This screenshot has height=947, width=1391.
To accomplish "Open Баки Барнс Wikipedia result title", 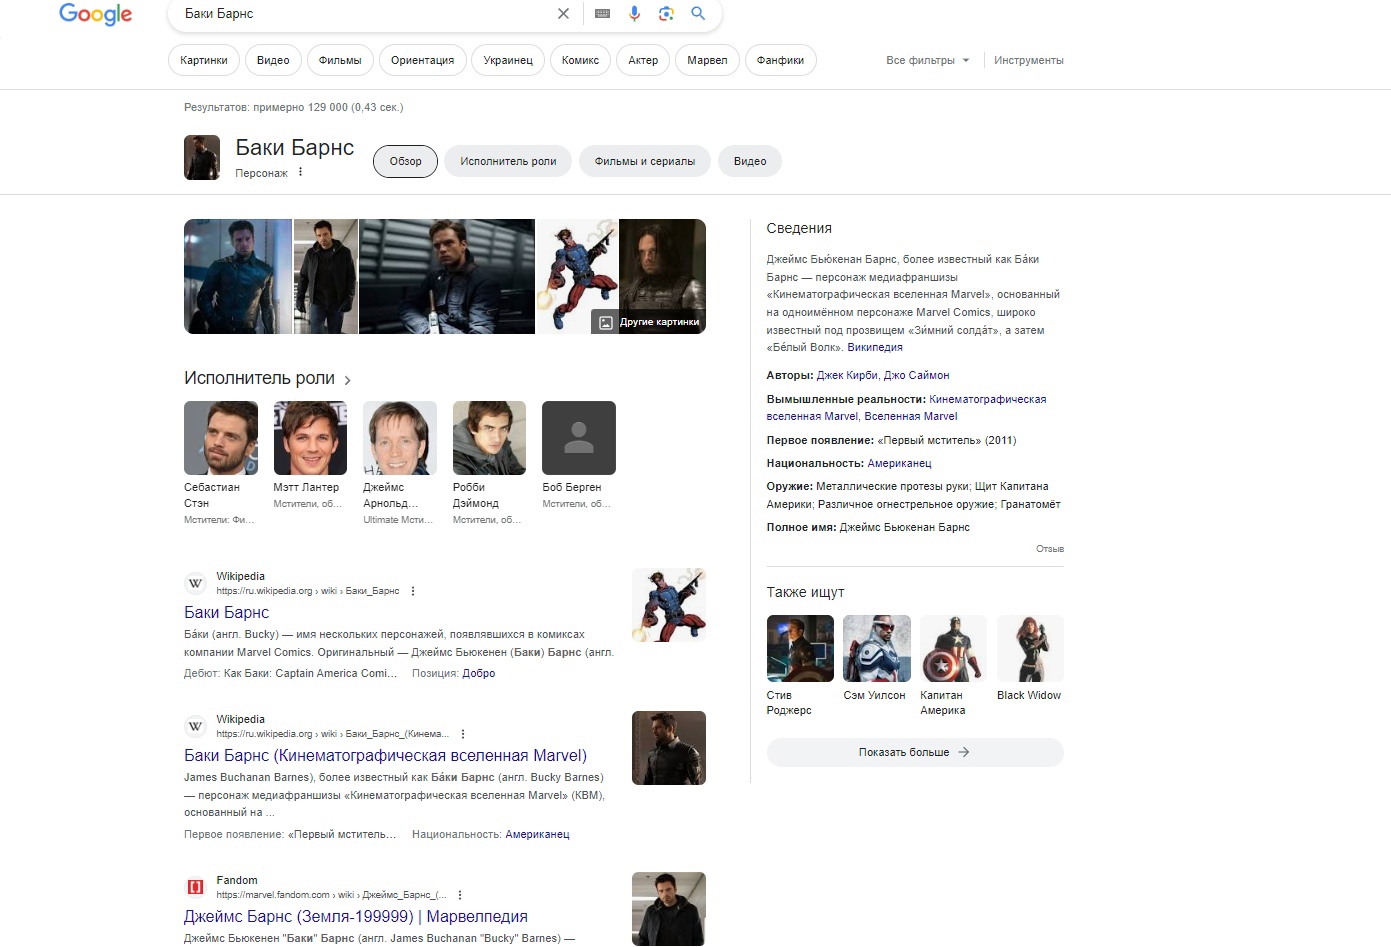I will coord(226,612).
